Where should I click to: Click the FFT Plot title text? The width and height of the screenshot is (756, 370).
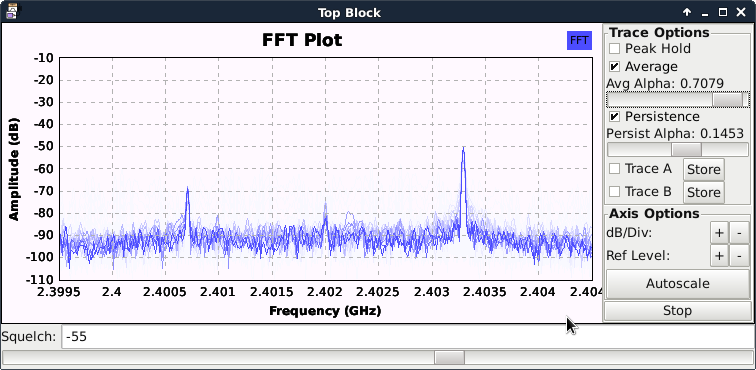302,40
